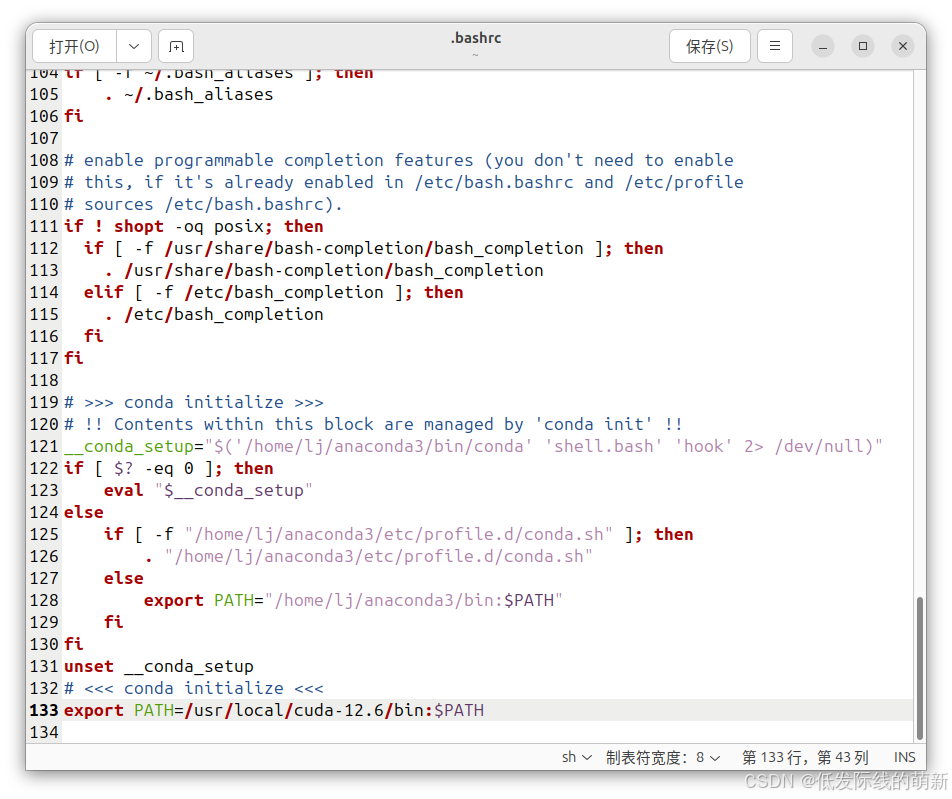Open a new tab with the create-tab icon
Screen dimensions: 952x799
(176, 46)
